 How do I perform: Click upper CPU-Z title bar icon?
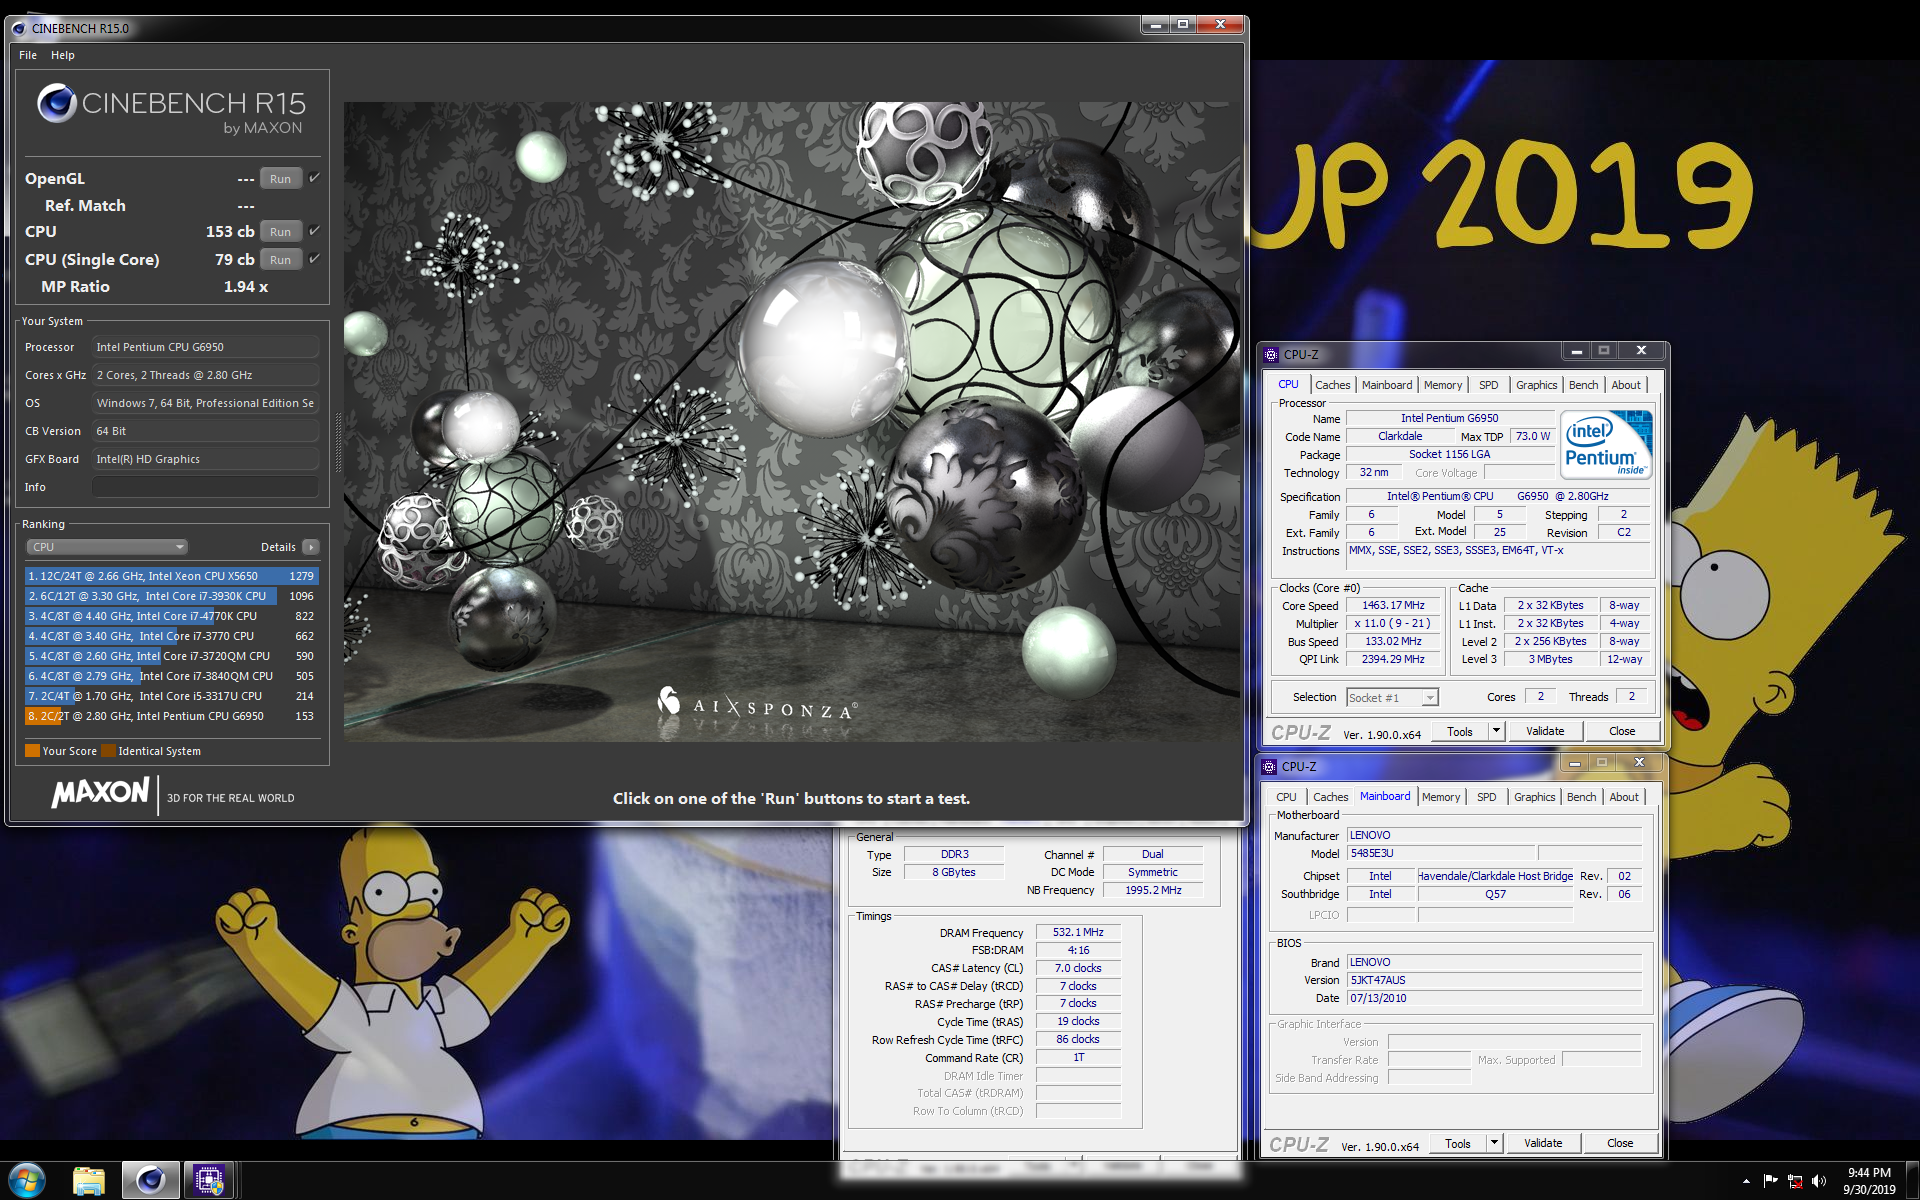pos(1271,355)
